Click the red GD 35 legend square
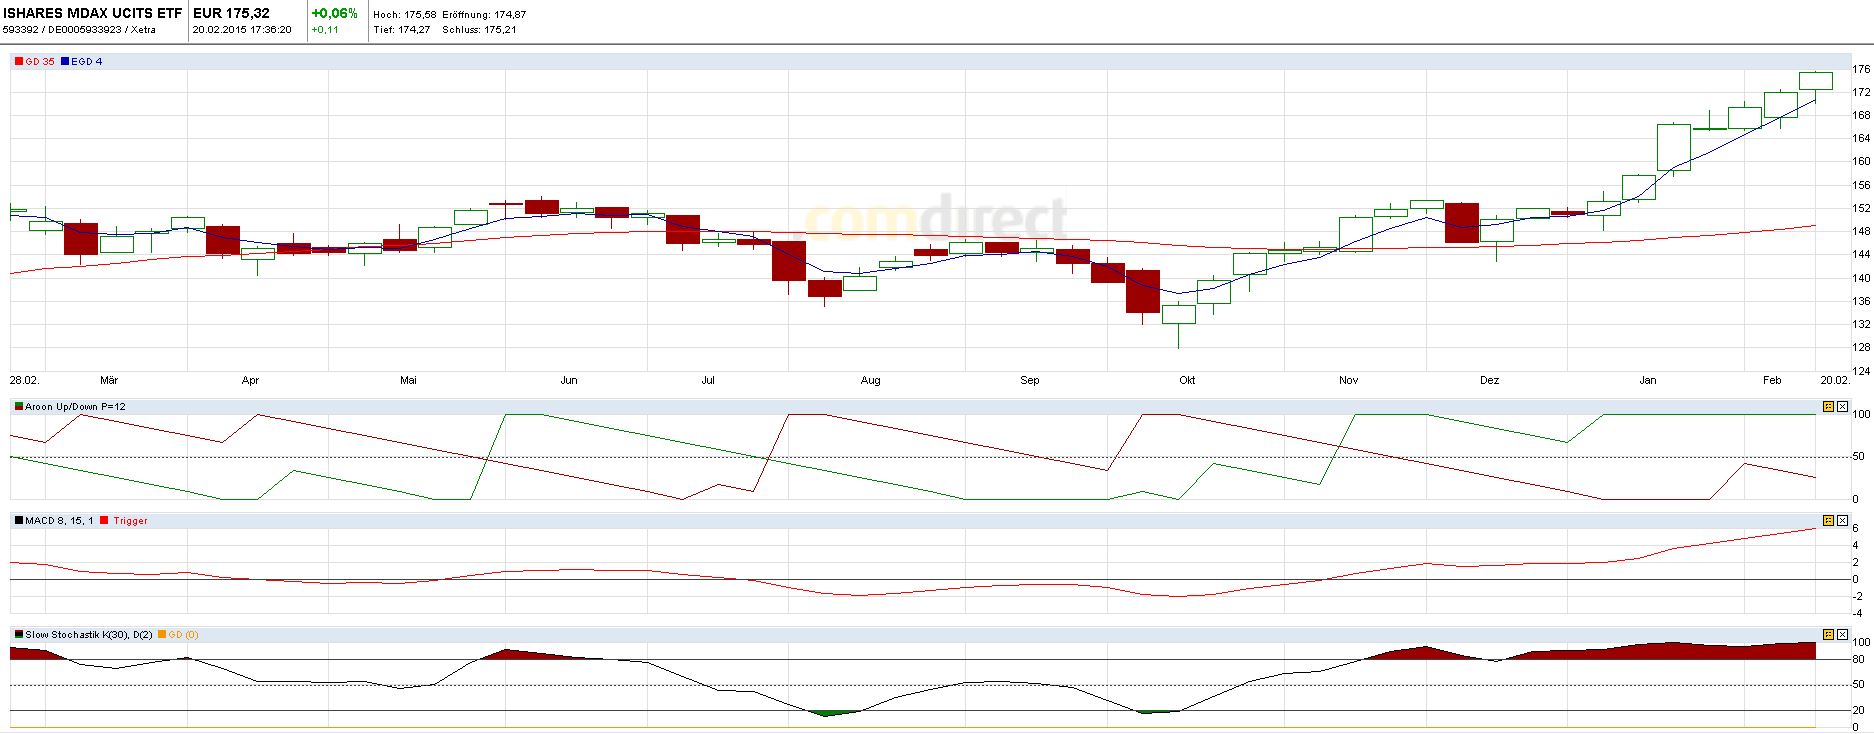The image size is (1874, 734). tap(19, 62)
